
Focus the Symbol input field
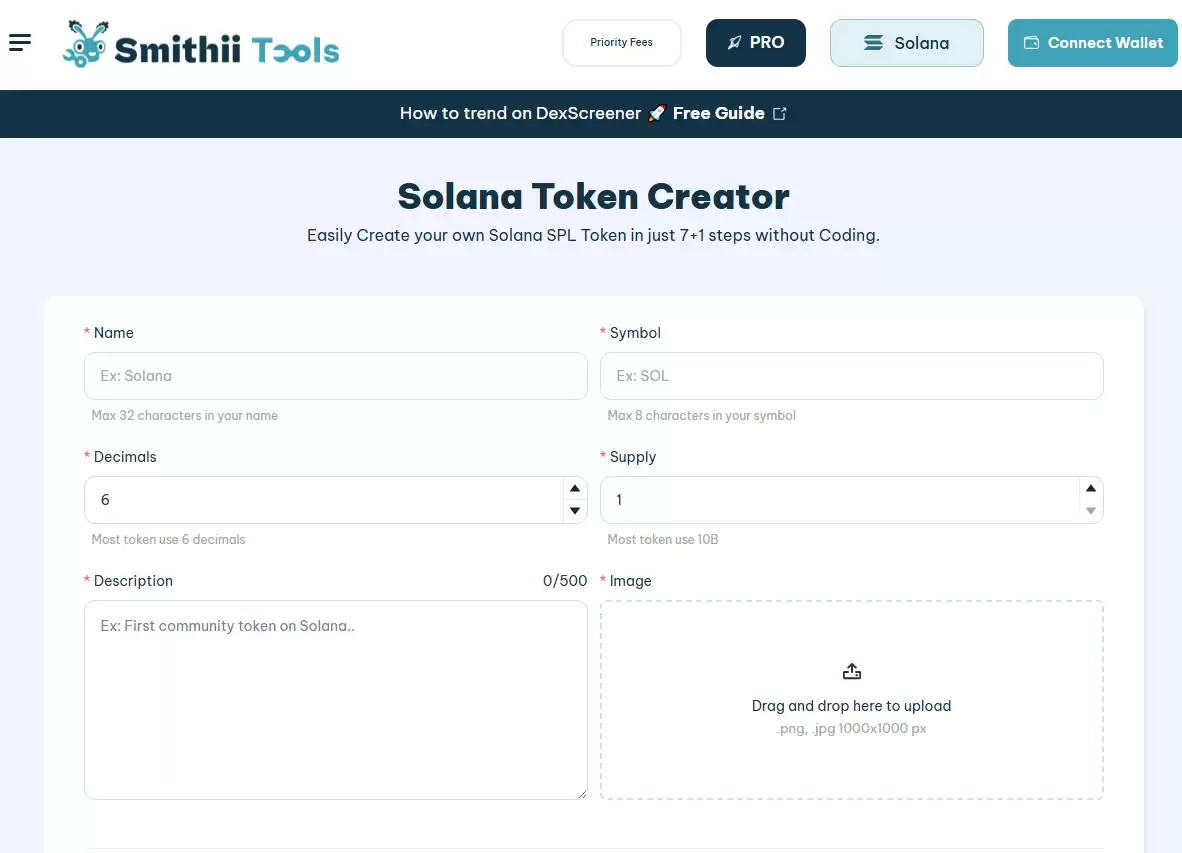(851, 376)
